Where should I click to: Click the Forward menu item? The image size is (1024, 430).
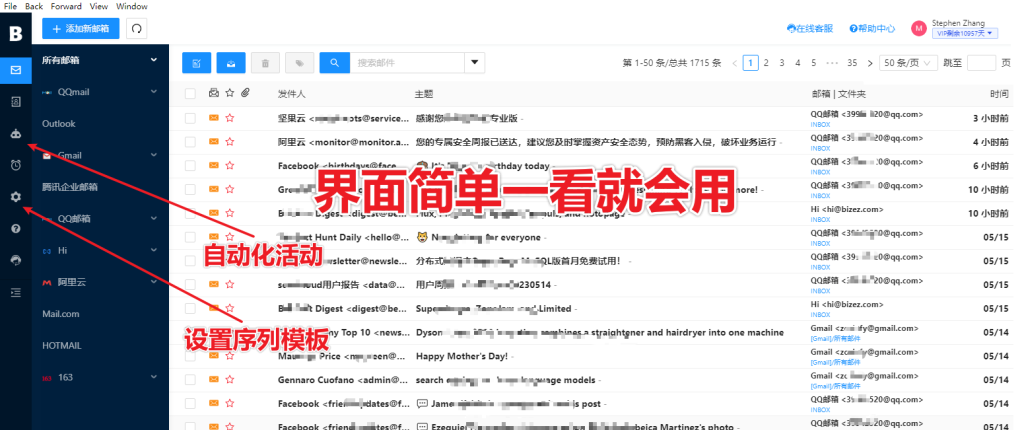[66, 6]
